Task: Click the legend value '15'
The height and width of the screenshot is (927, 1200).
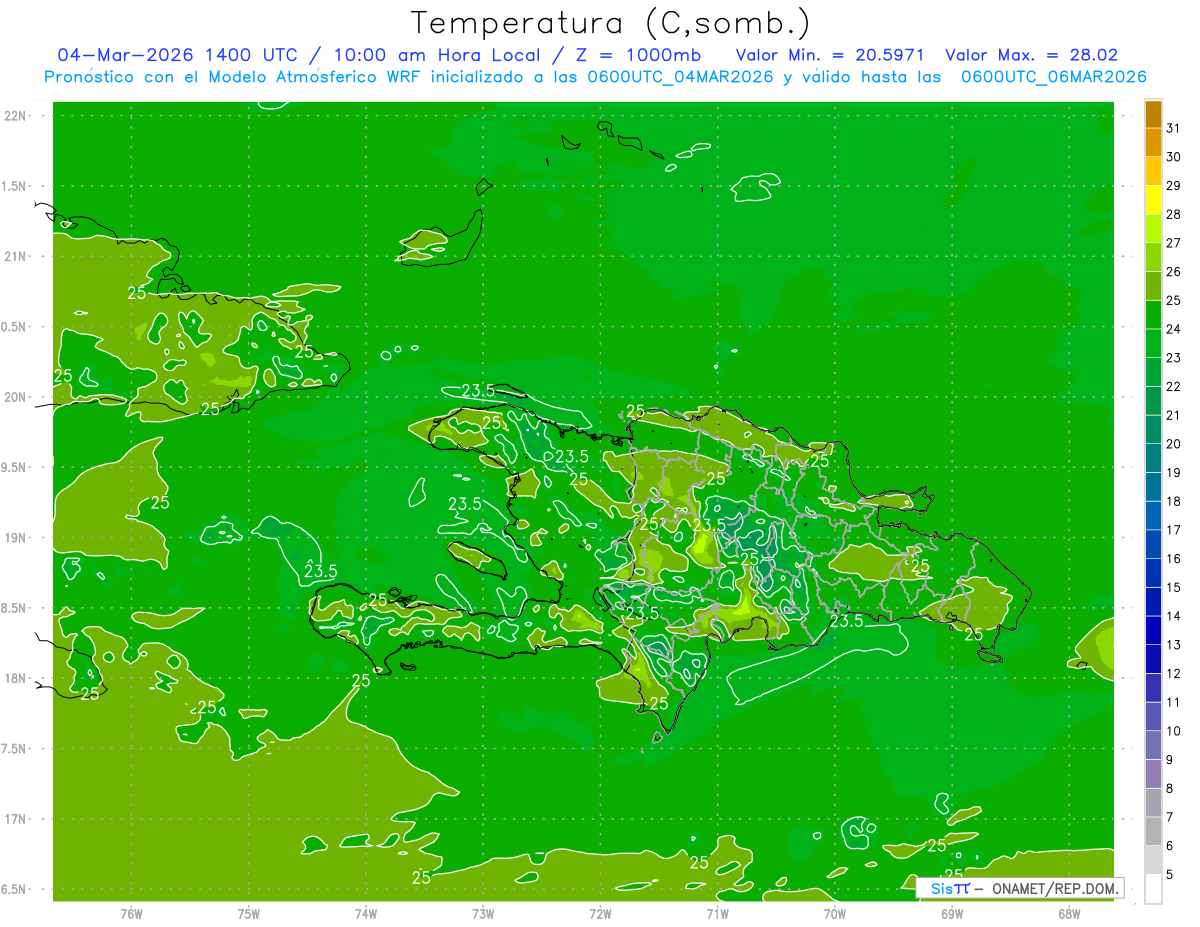Action: [x=1173, y=587]
